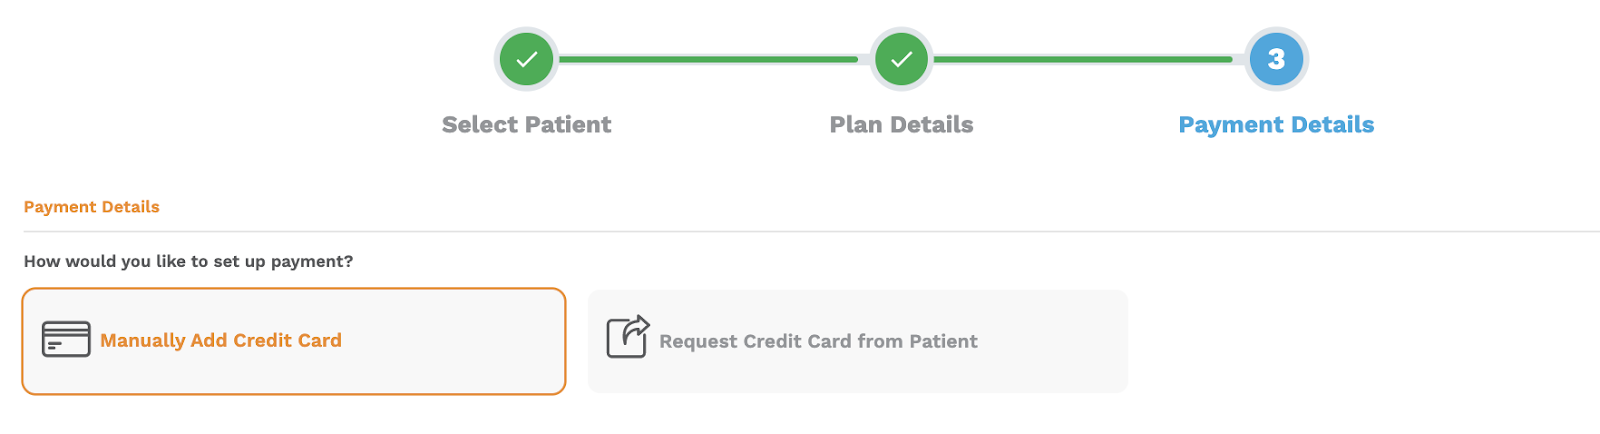This screenshot has height=434, width=1600.
Task: Click the Select Patient green checkmark circle
Action: tap(526, 59)
